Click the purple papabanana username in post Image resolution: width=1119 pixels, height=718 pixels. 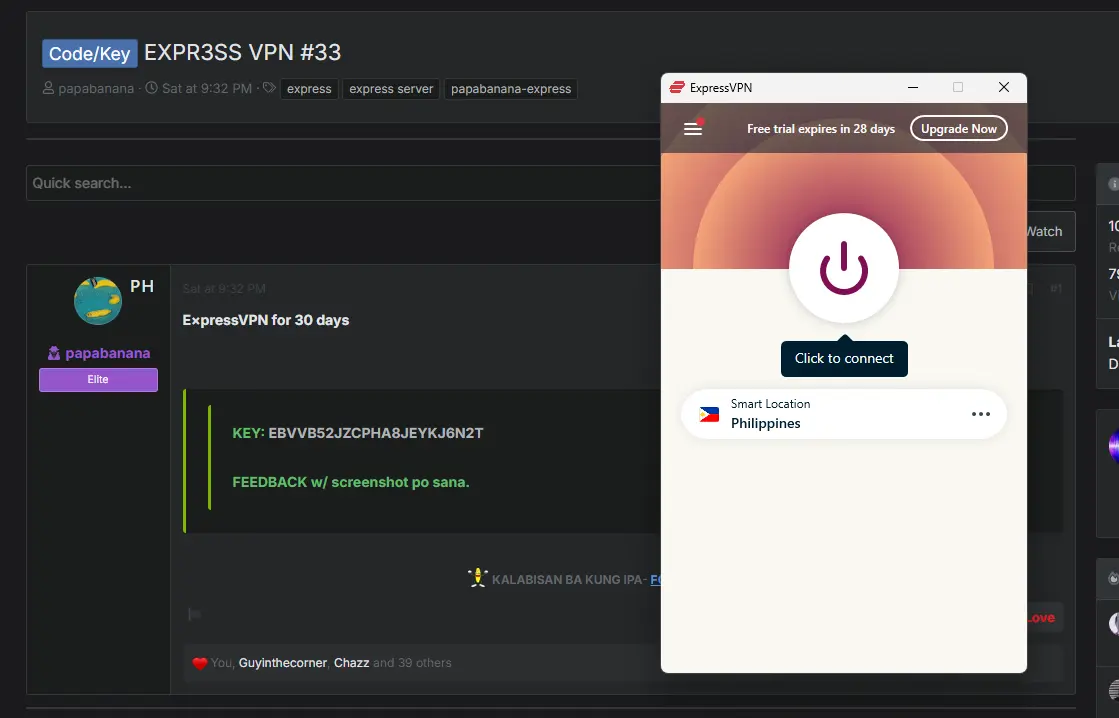[x=108, y=353]
